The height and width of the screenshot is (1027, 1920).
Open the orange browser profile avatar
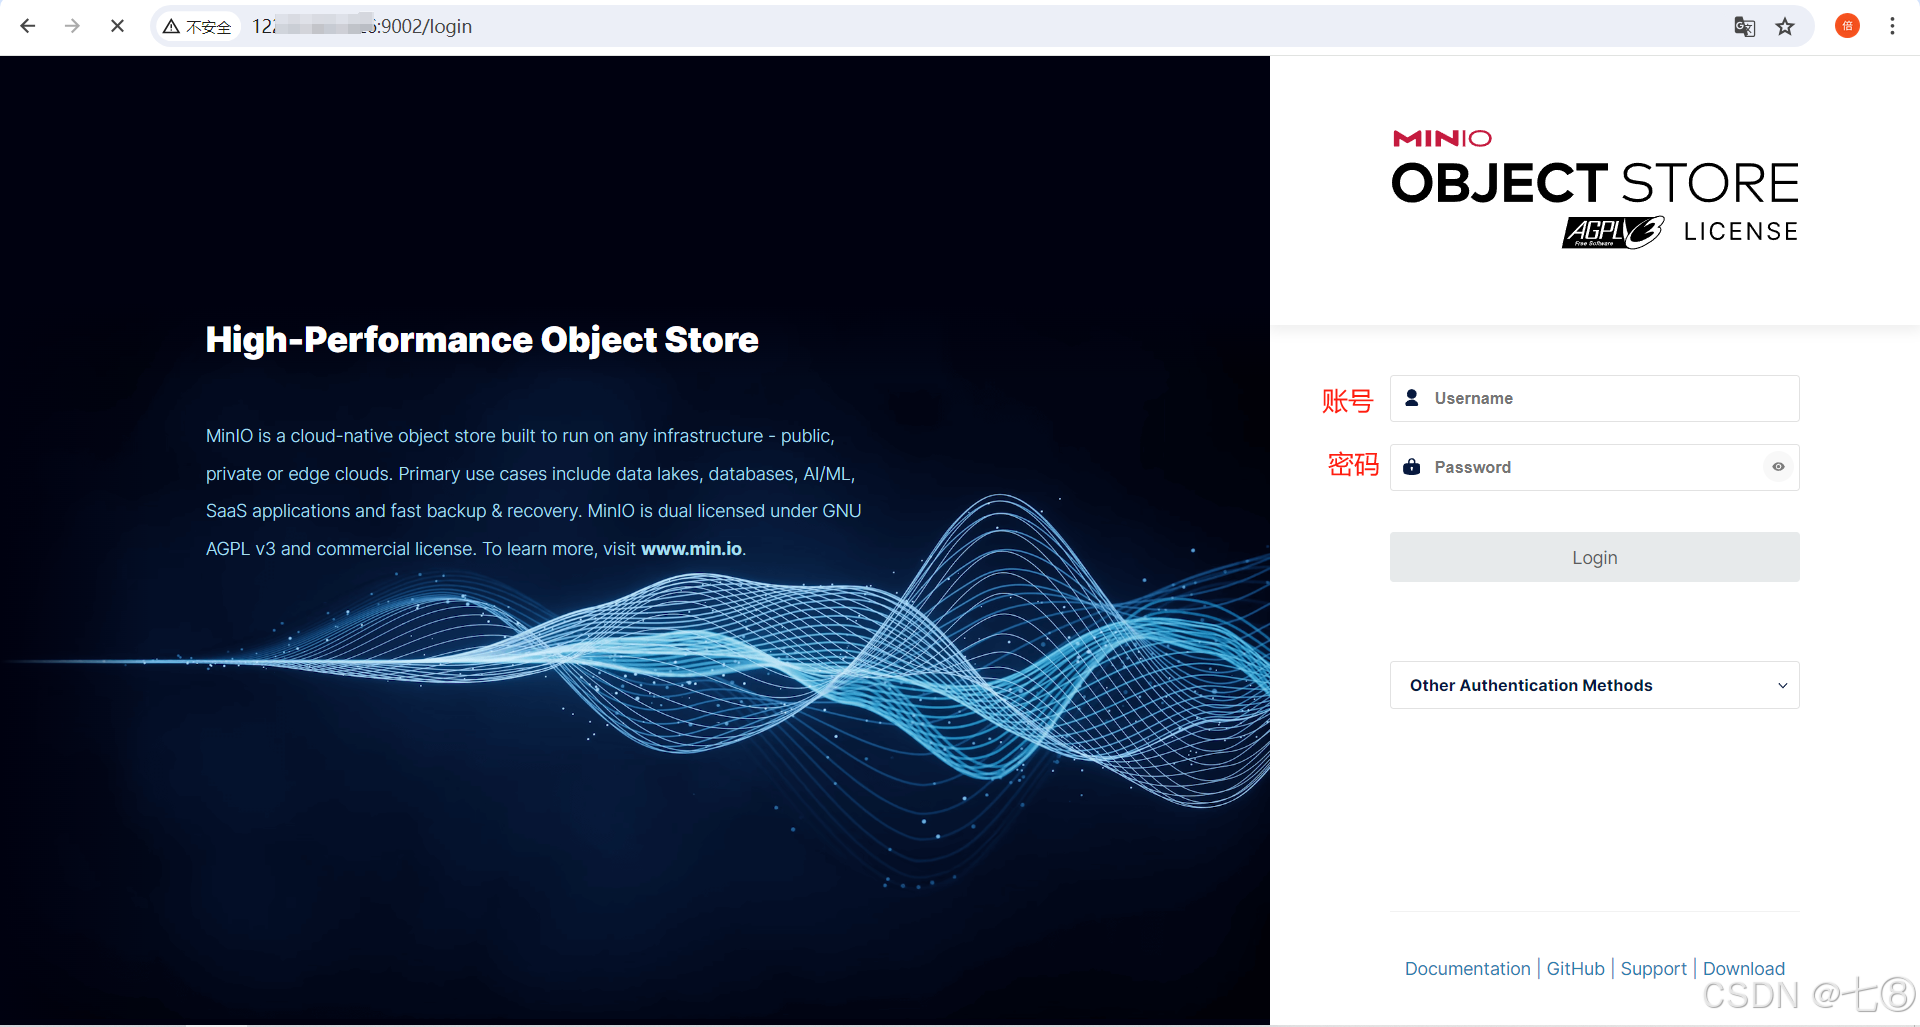1847,26
